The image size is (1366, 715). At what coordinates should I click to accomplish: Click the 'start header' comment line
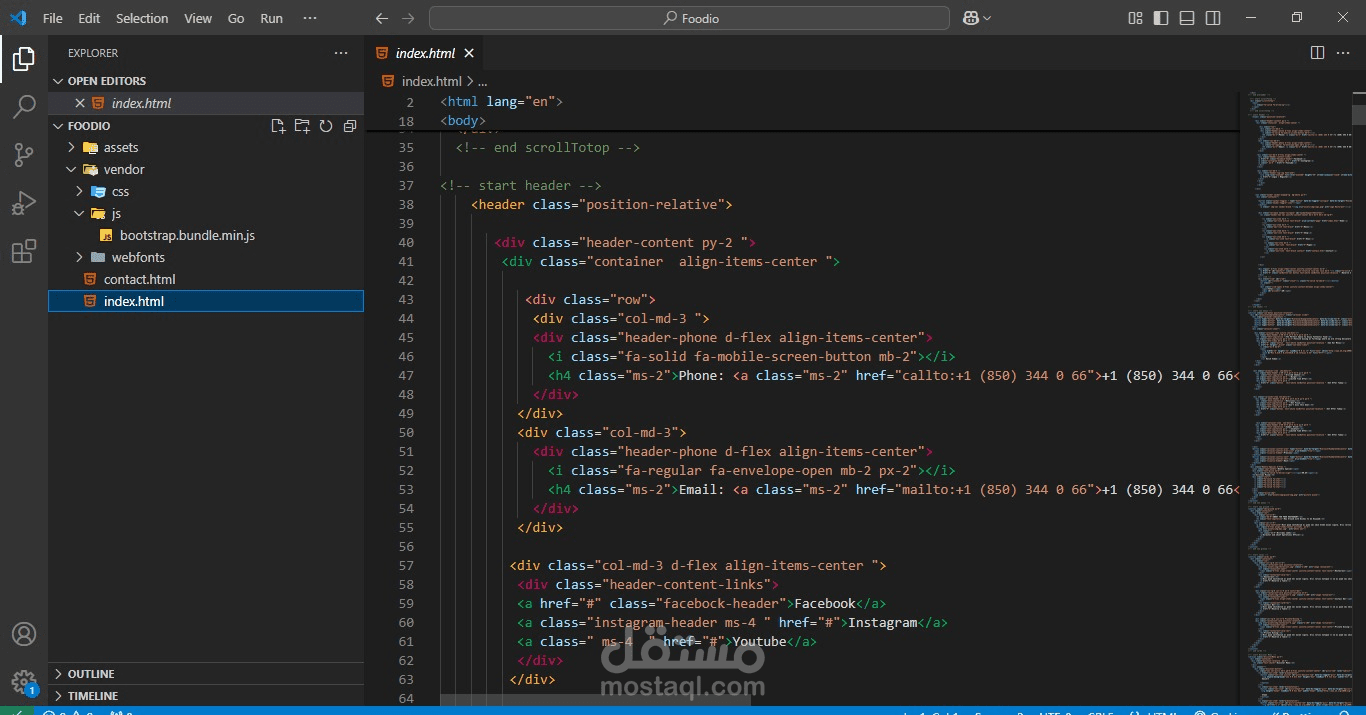[520, 185]
